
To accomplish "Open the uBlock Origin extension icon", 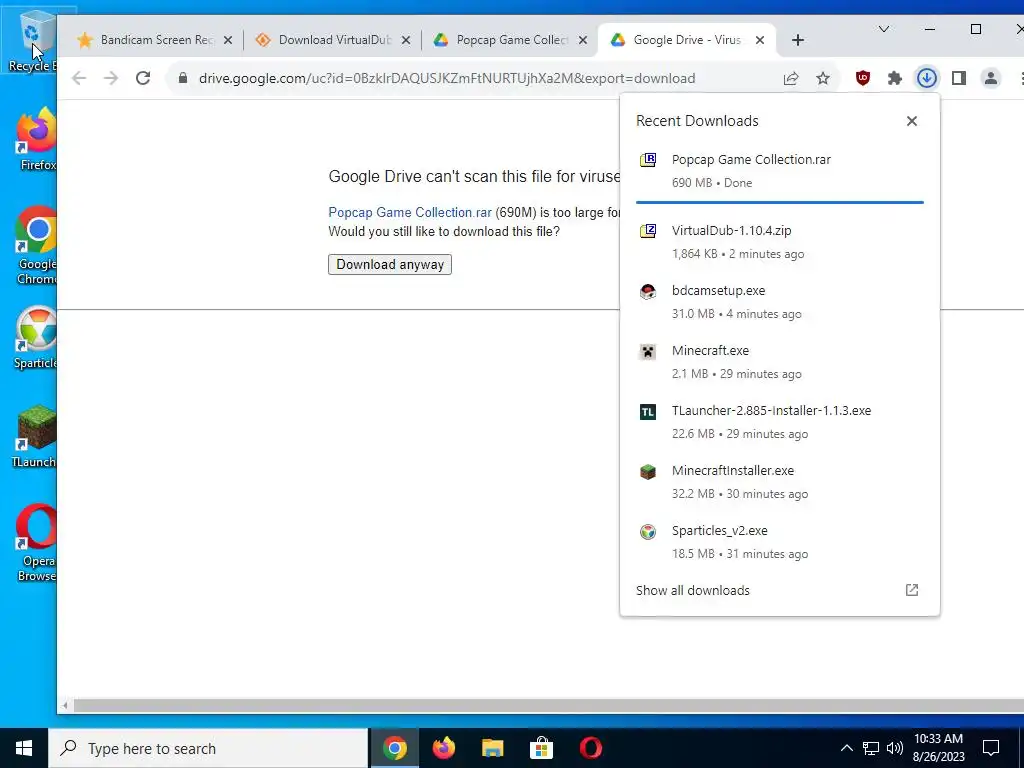I will (x=863, y=78).
